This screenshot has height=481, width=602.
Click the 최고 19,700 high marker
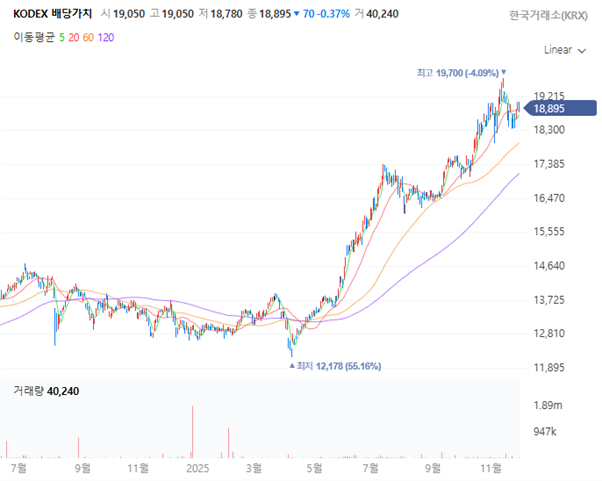coord(461,73)
